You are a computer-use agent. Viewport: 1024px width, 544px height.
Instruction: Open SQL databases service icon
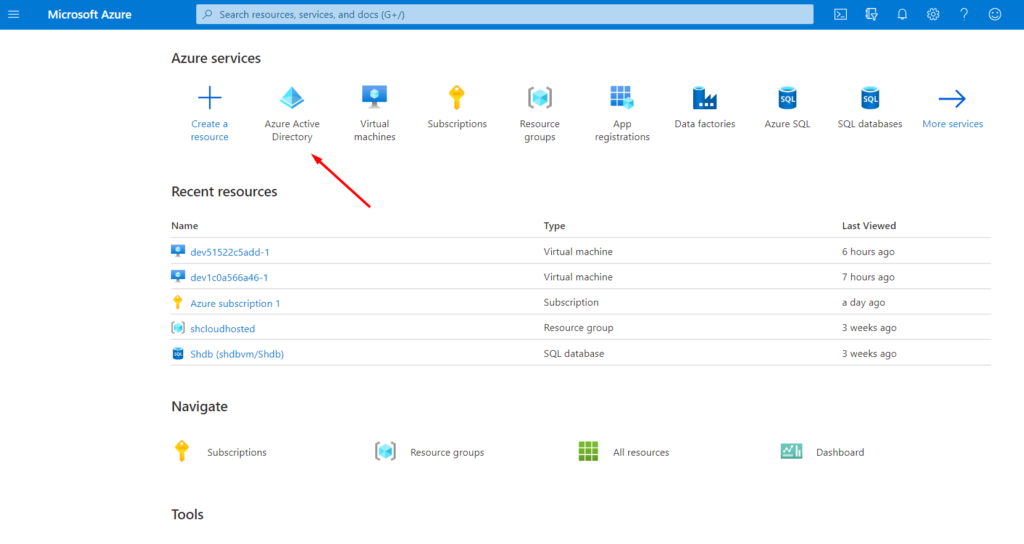[x=870, y=98]
